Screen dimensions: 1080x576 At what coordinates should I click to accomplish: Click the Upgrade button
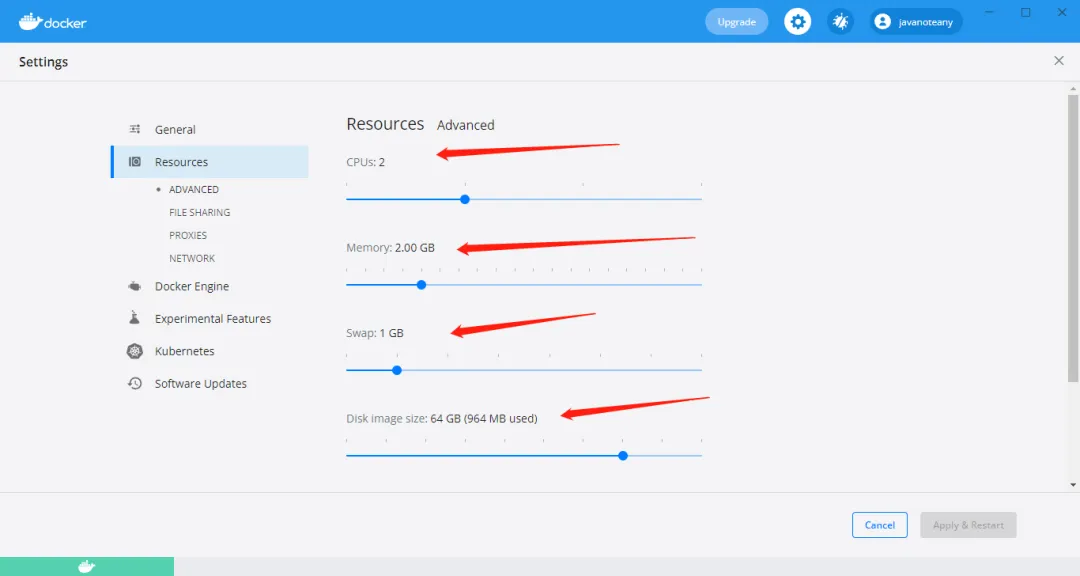click(736, 22)
